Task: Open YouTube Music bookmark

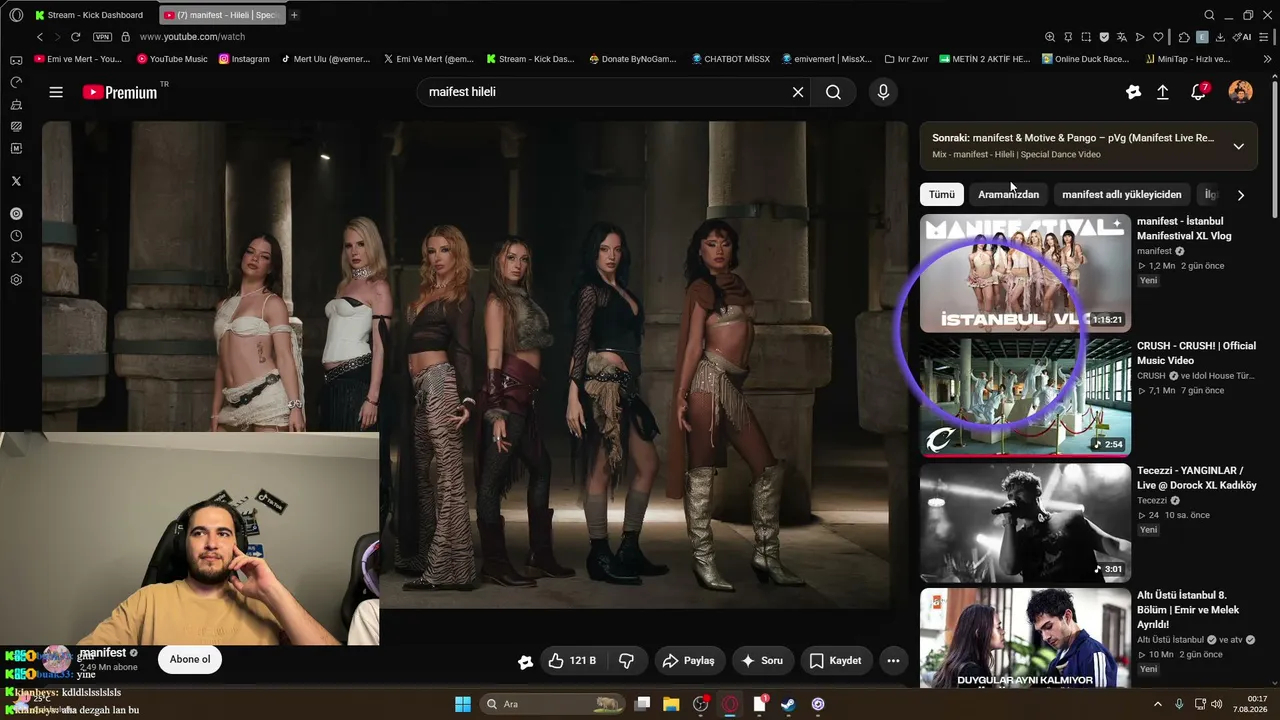Action: point(172,59)
